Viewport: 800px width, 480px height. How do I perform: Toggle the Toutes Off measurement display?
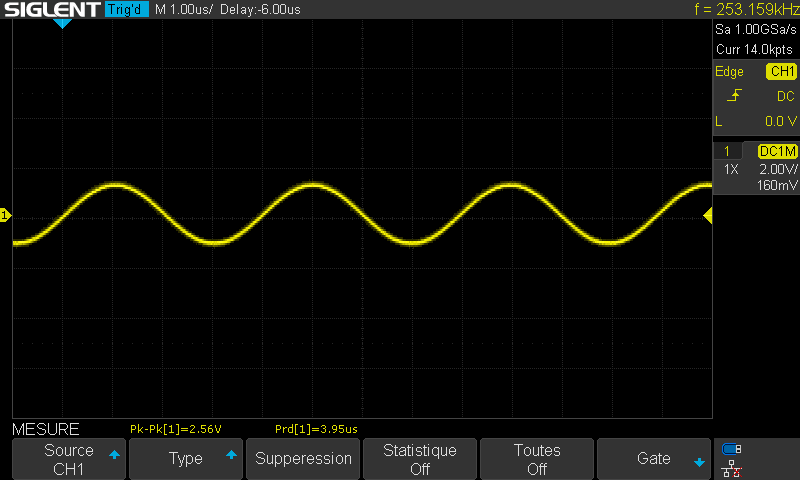[x=537, y=459]
